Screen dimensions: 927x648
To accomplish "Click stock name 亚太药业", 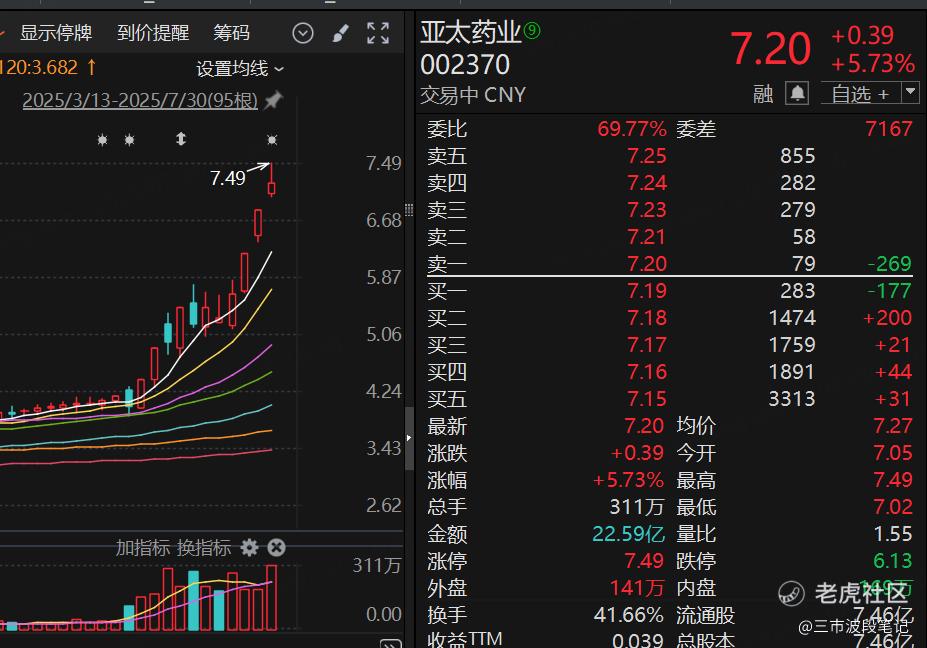I will 471,32.
